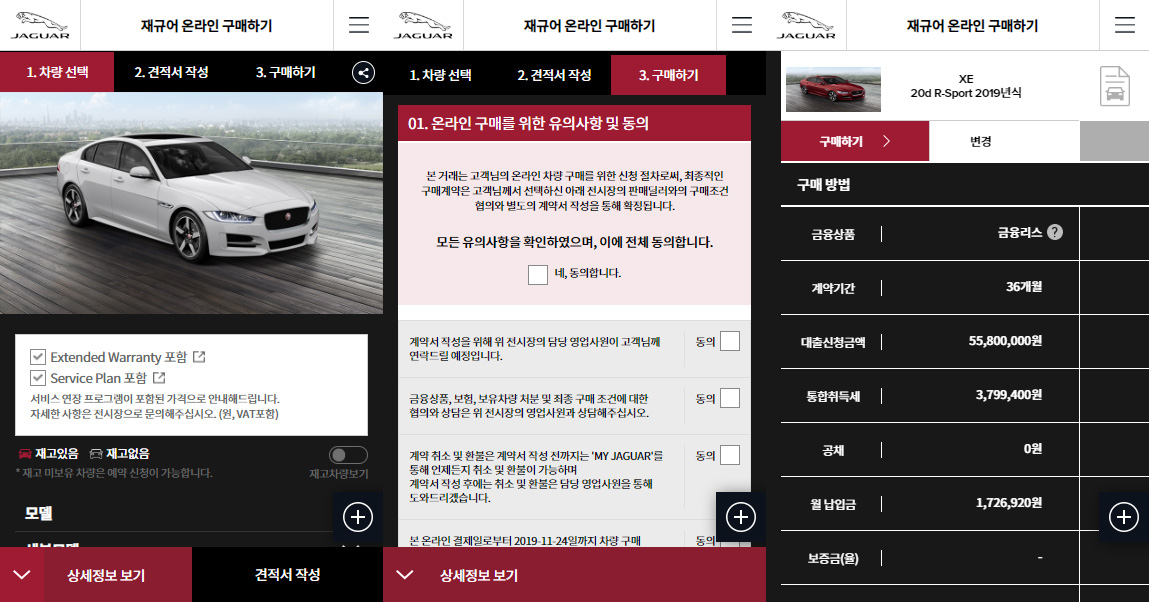Click the plus button in the middle panel
1149x602 pixels.
tap(741, 517)
